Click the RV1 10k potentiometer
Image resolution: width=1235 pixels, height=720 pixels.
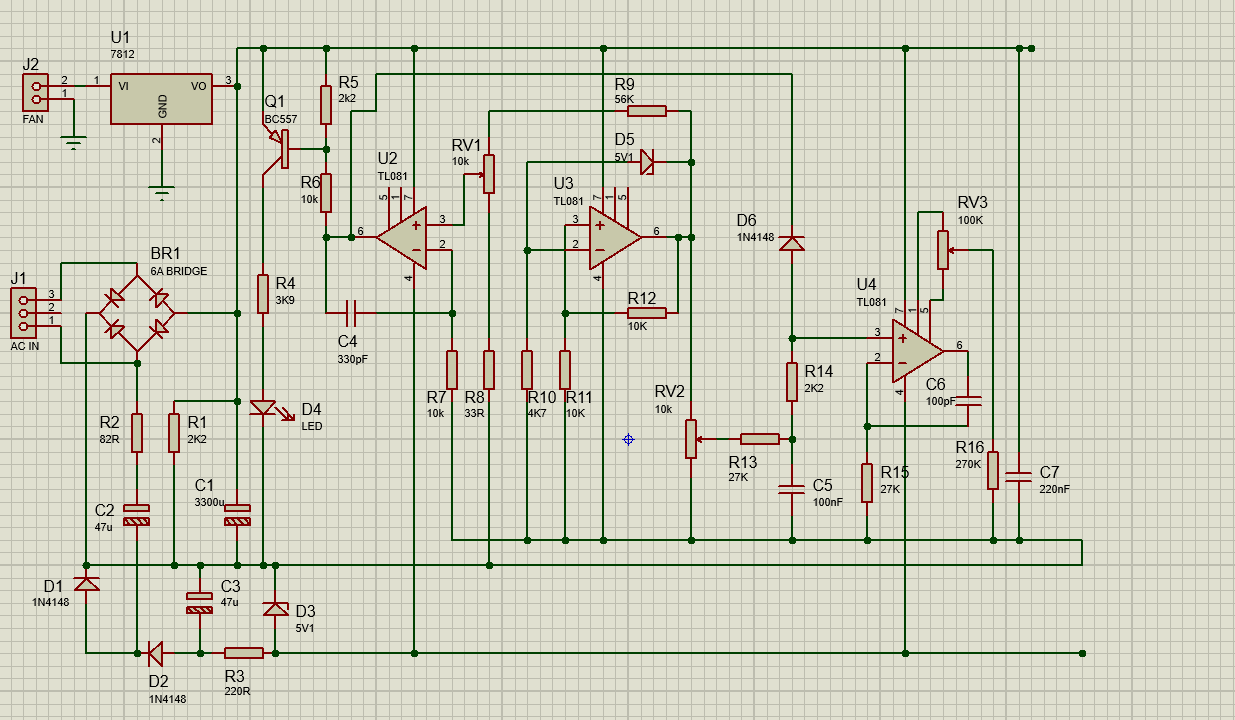coord(489,173)
